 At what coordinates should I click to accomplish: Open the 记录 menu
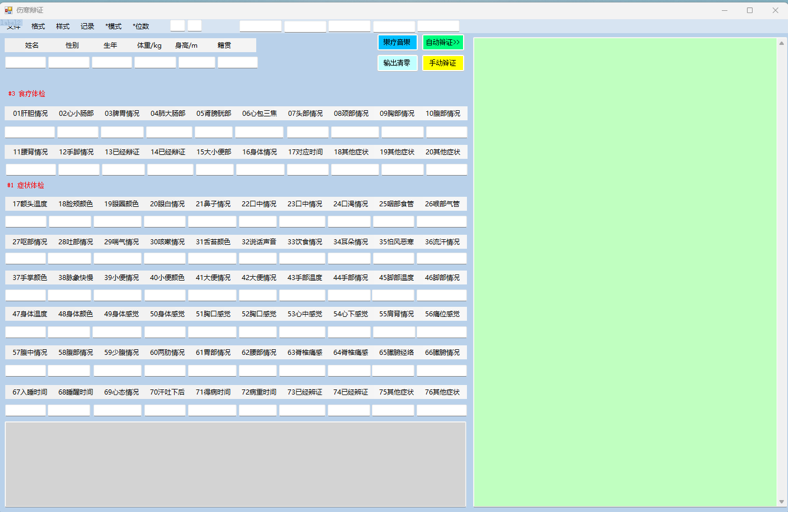tap(87, 27)
